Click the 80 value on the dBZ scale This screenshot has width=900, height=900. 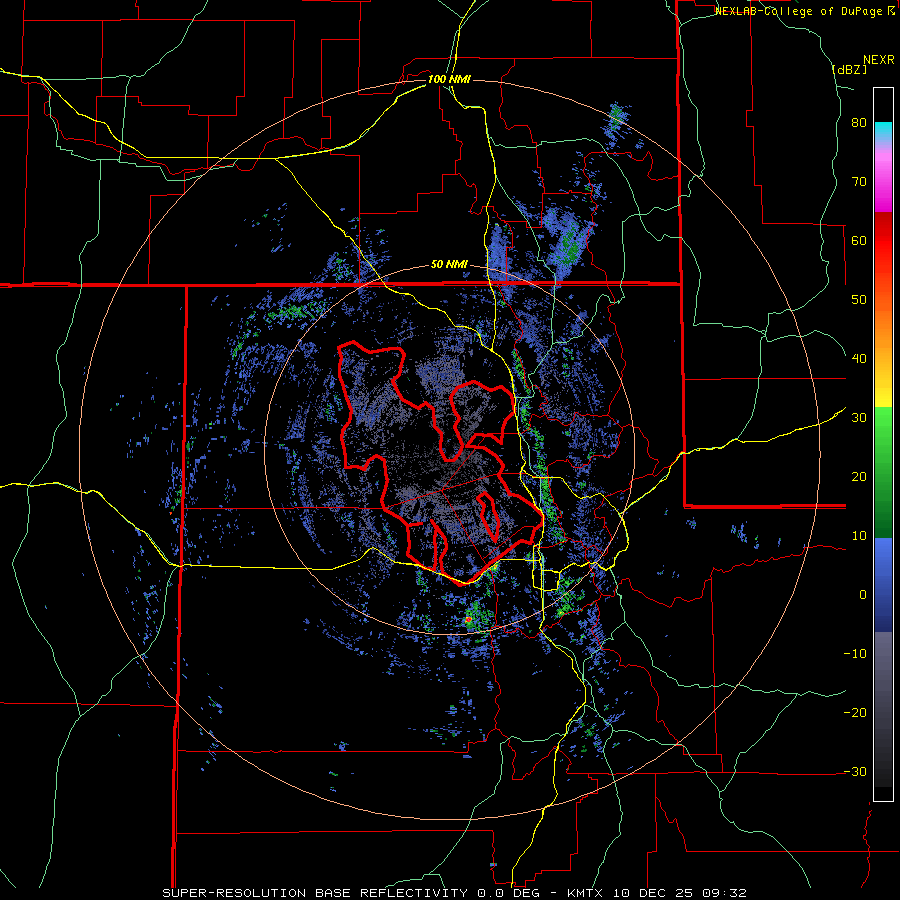pyautogui.click(x=859, y=123)
